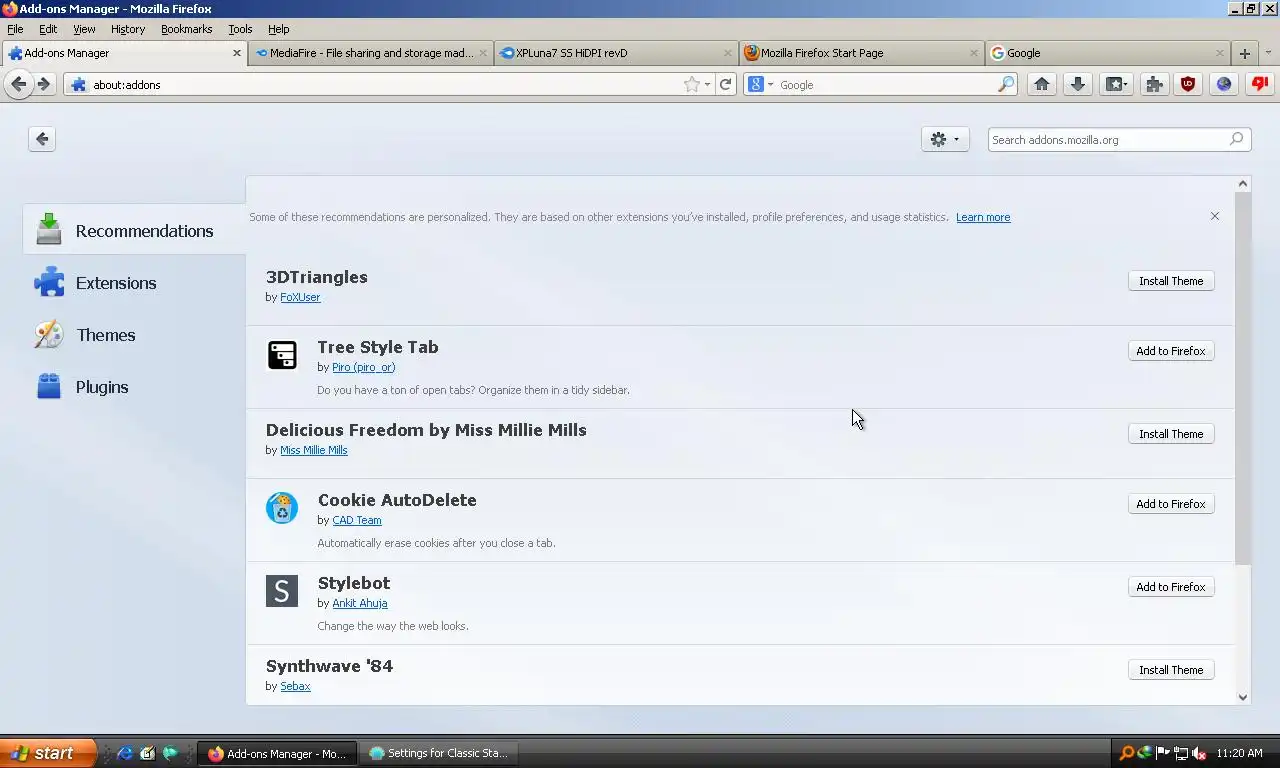Click the Cookie AutoDelete add-on icon
The height and width of the screenshot is (768, 1280).
282,508
